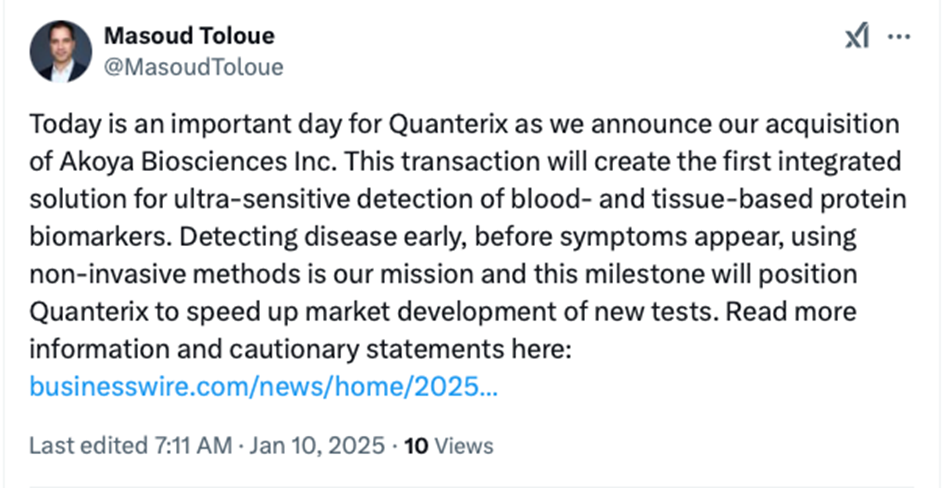Click the Grok xI icon

pos(857,37)
